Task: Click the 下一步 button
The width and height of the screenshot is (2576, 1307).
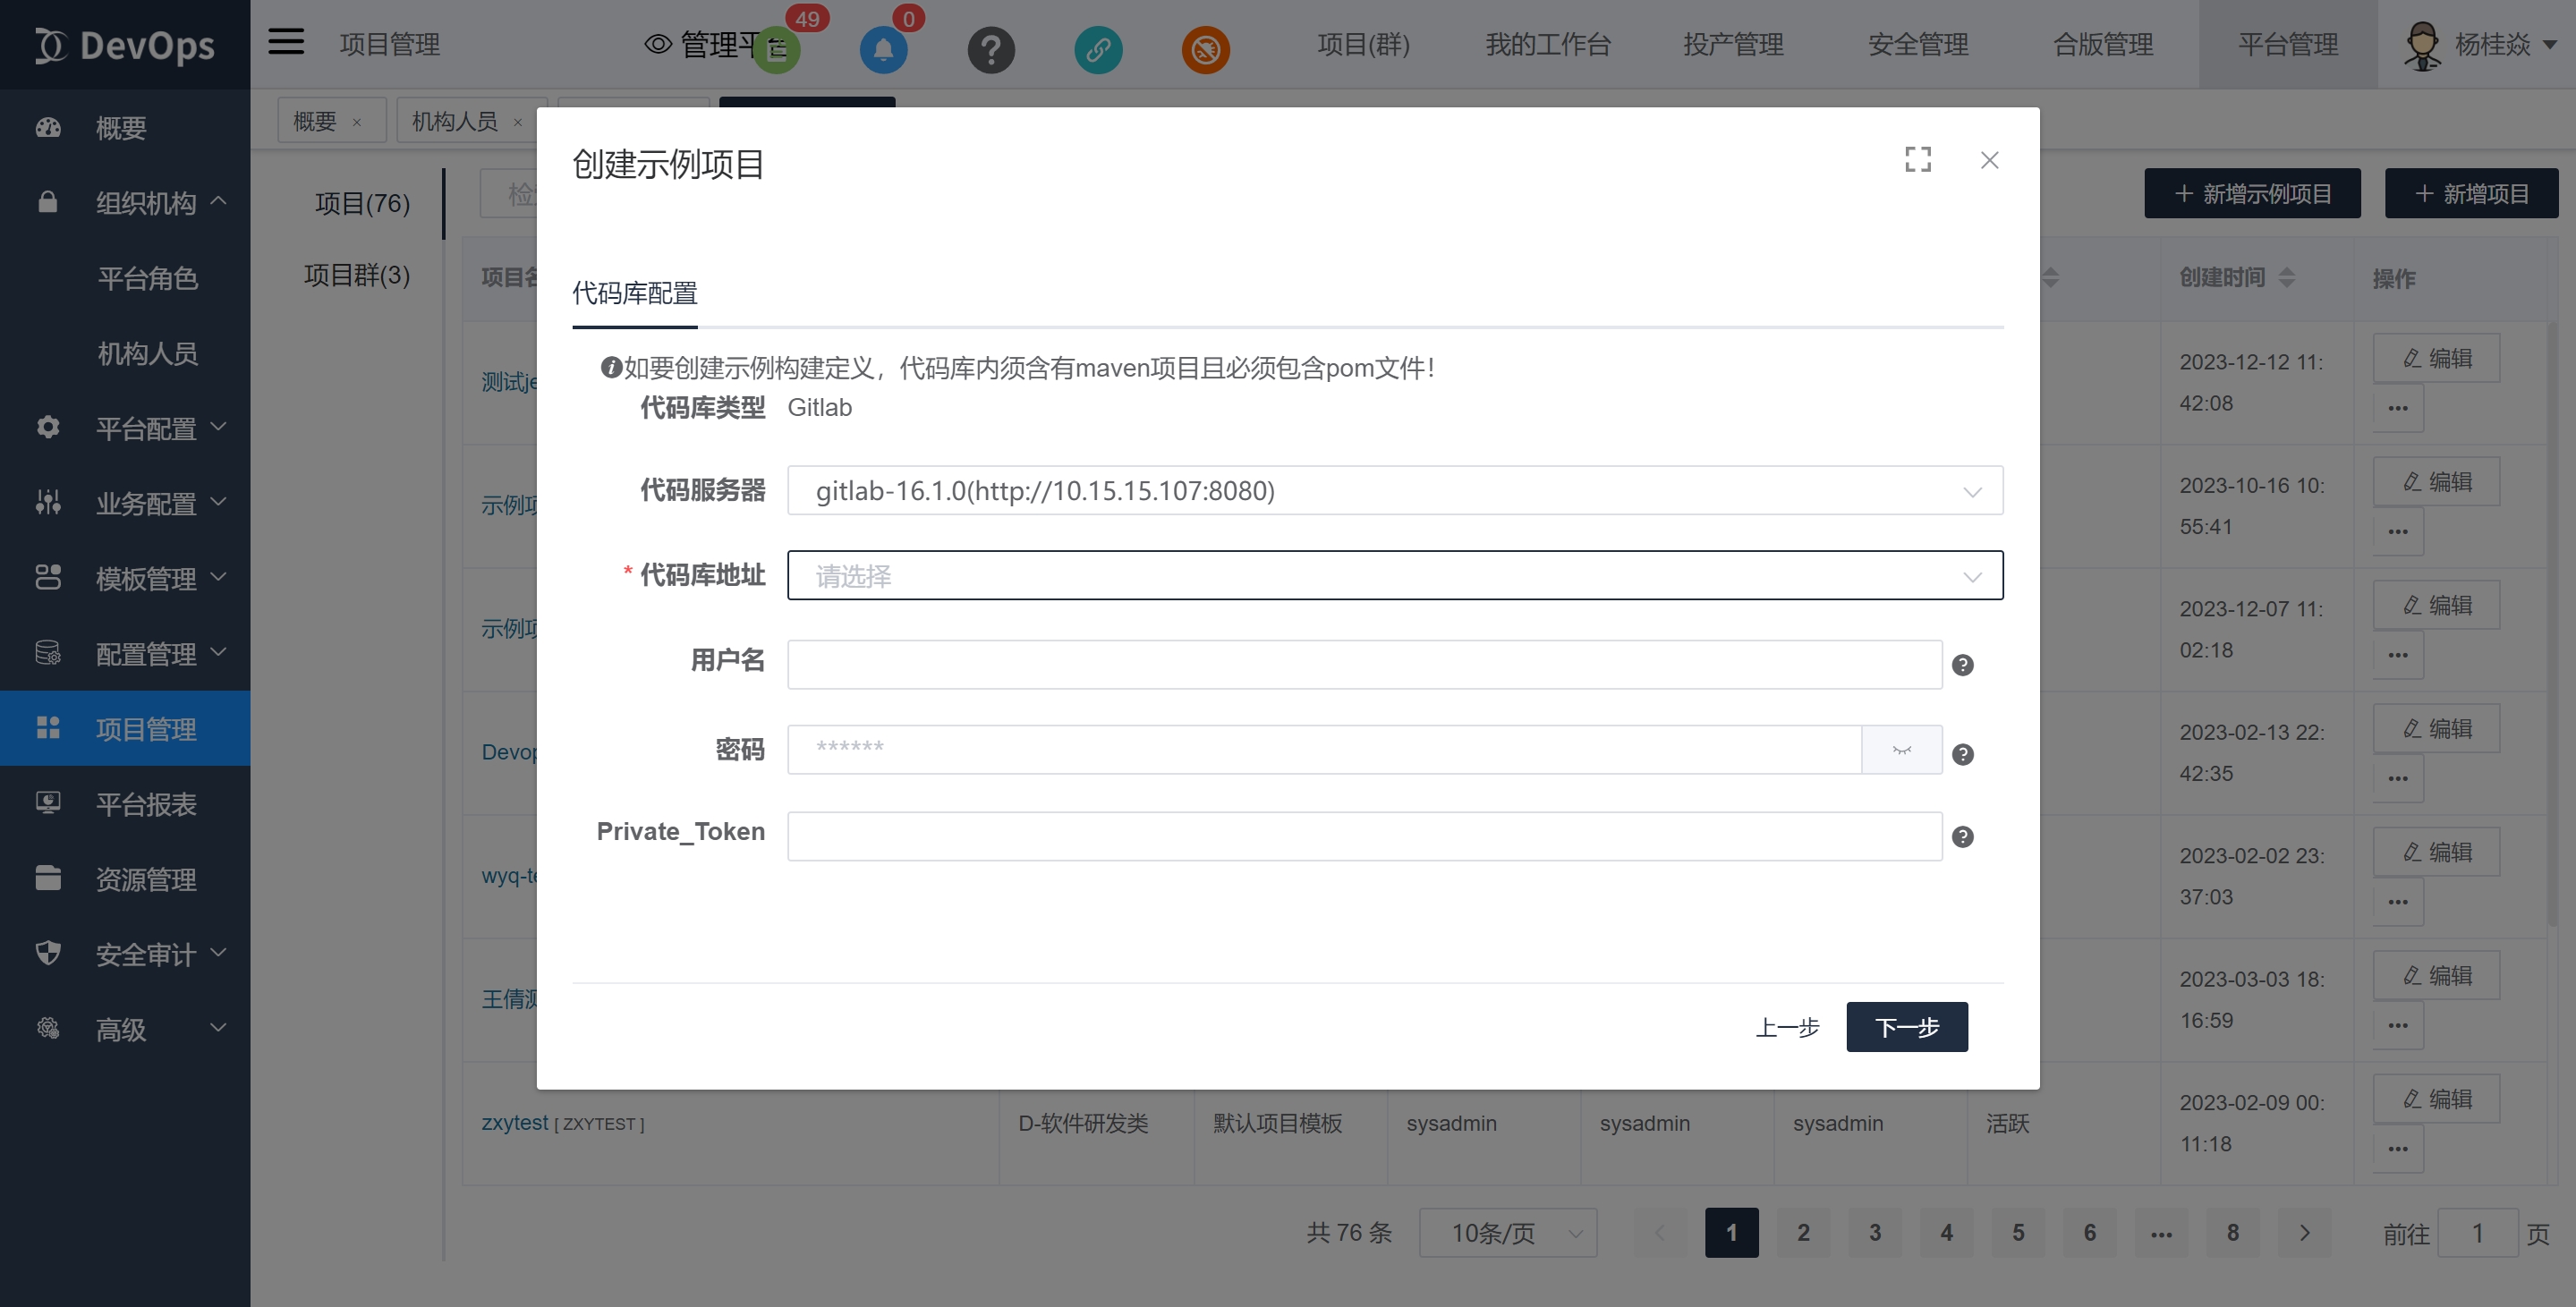Action: click(1906, 1027)
